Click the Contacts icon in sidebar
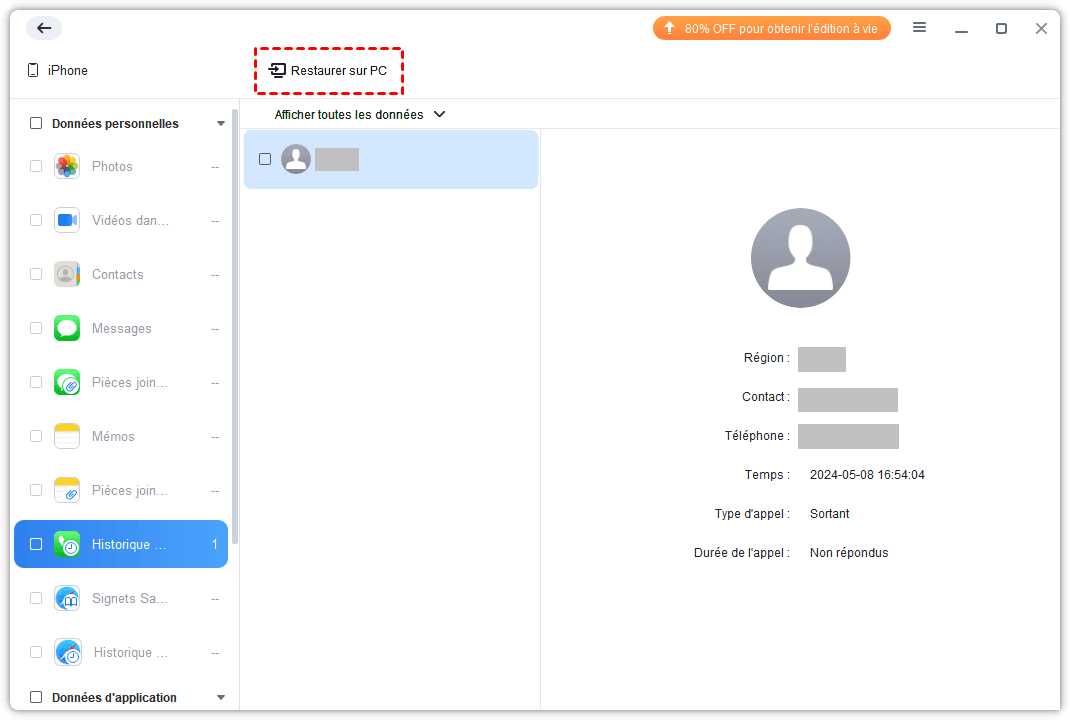This screenshot has width=1070, height=720. click(x=67, y=274)
